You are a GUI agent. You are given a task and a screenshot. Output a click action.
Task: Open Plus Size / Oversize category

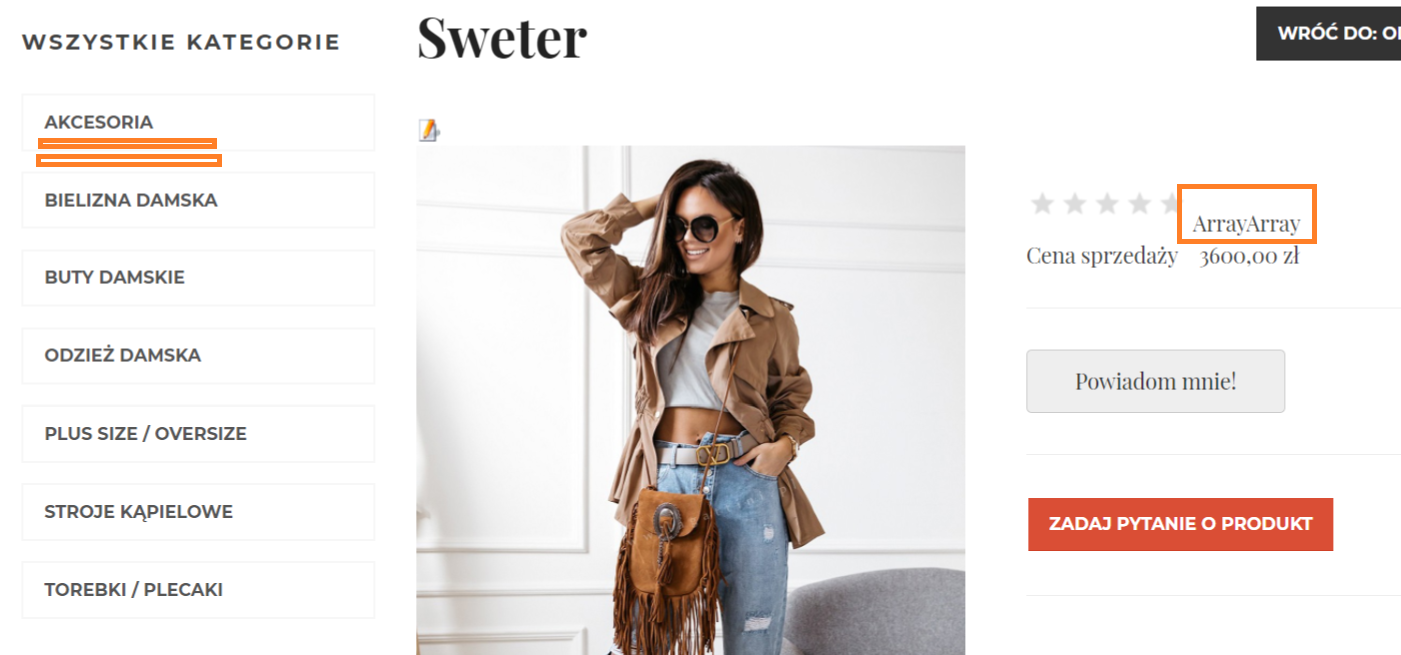click(x=198, y=433)
